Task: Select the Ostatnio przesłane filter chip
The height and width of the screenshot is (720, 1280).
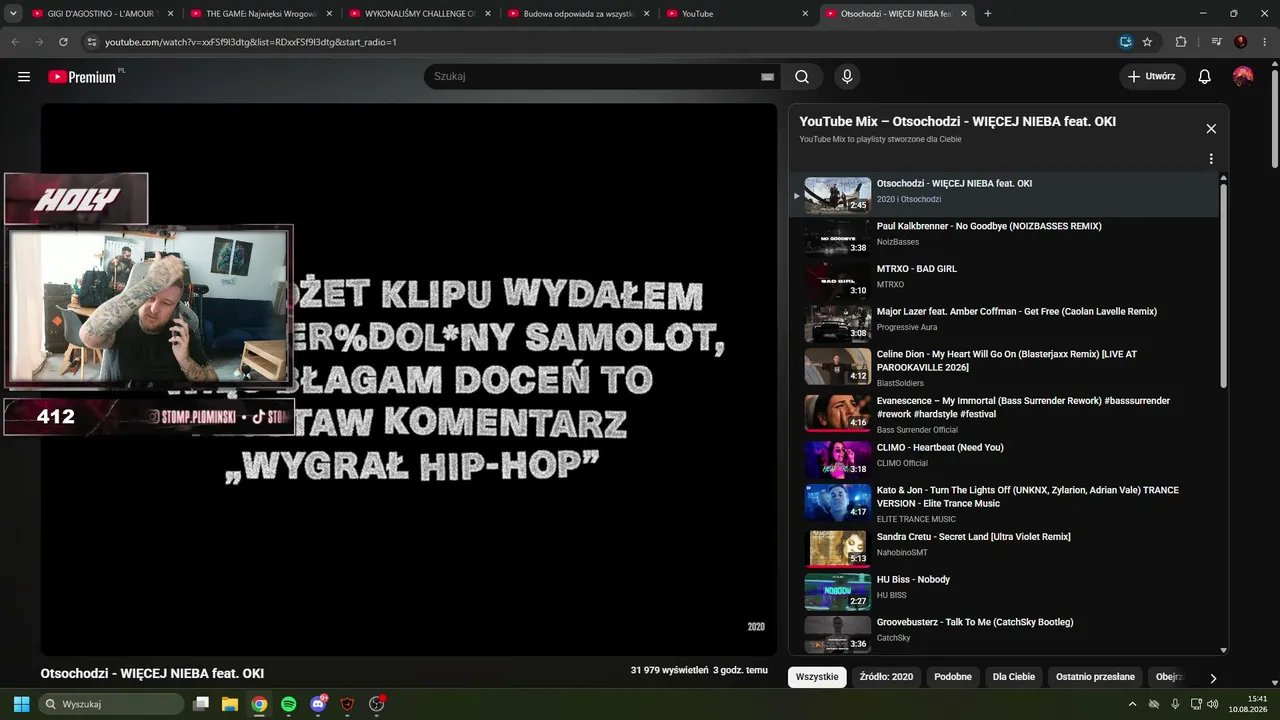Action: coord(1095,677)
